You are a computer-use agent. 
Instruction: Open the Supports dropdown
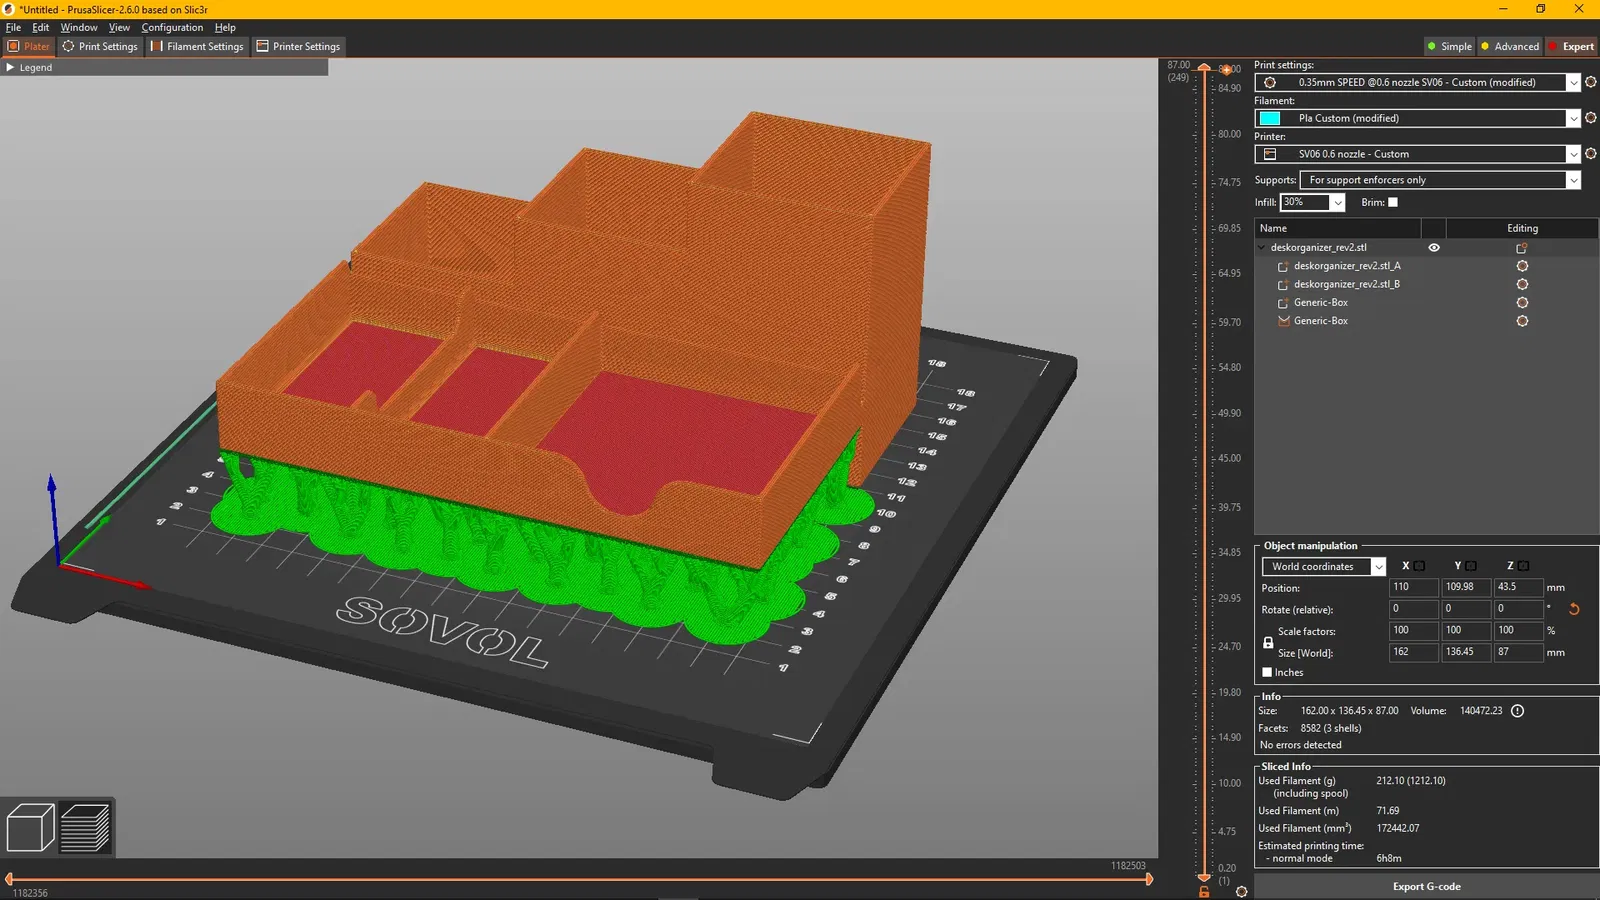(1573, 181)
